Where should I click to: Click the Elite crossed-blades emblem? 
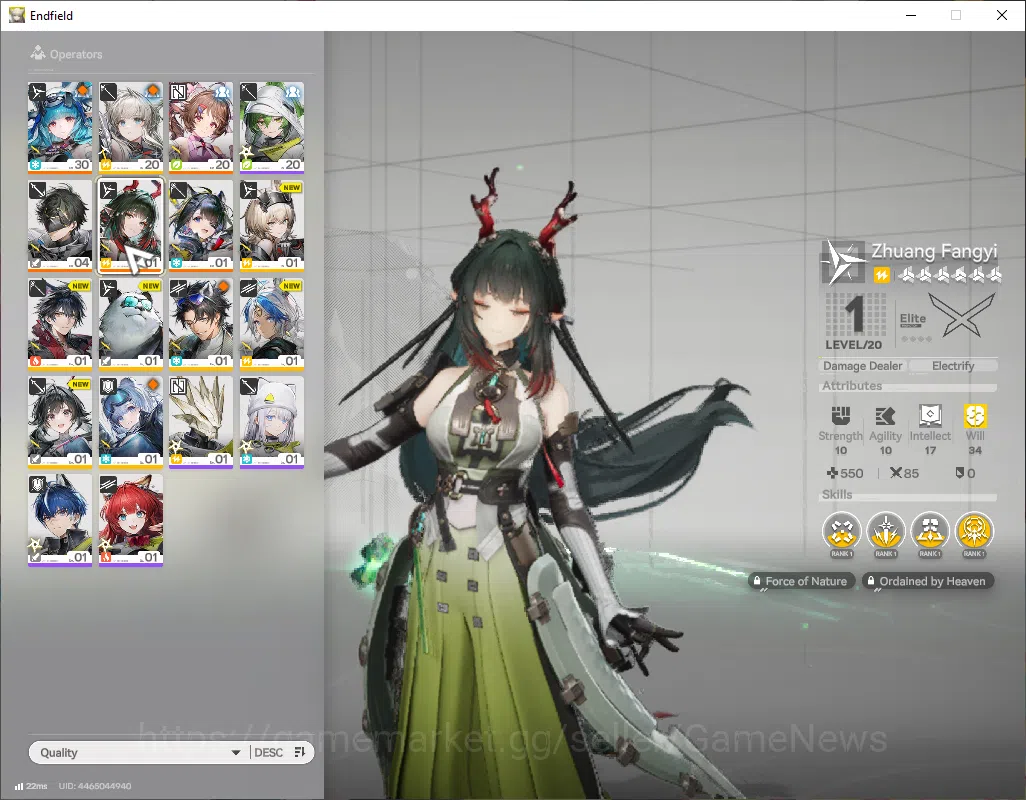click(x=962, y=315)
